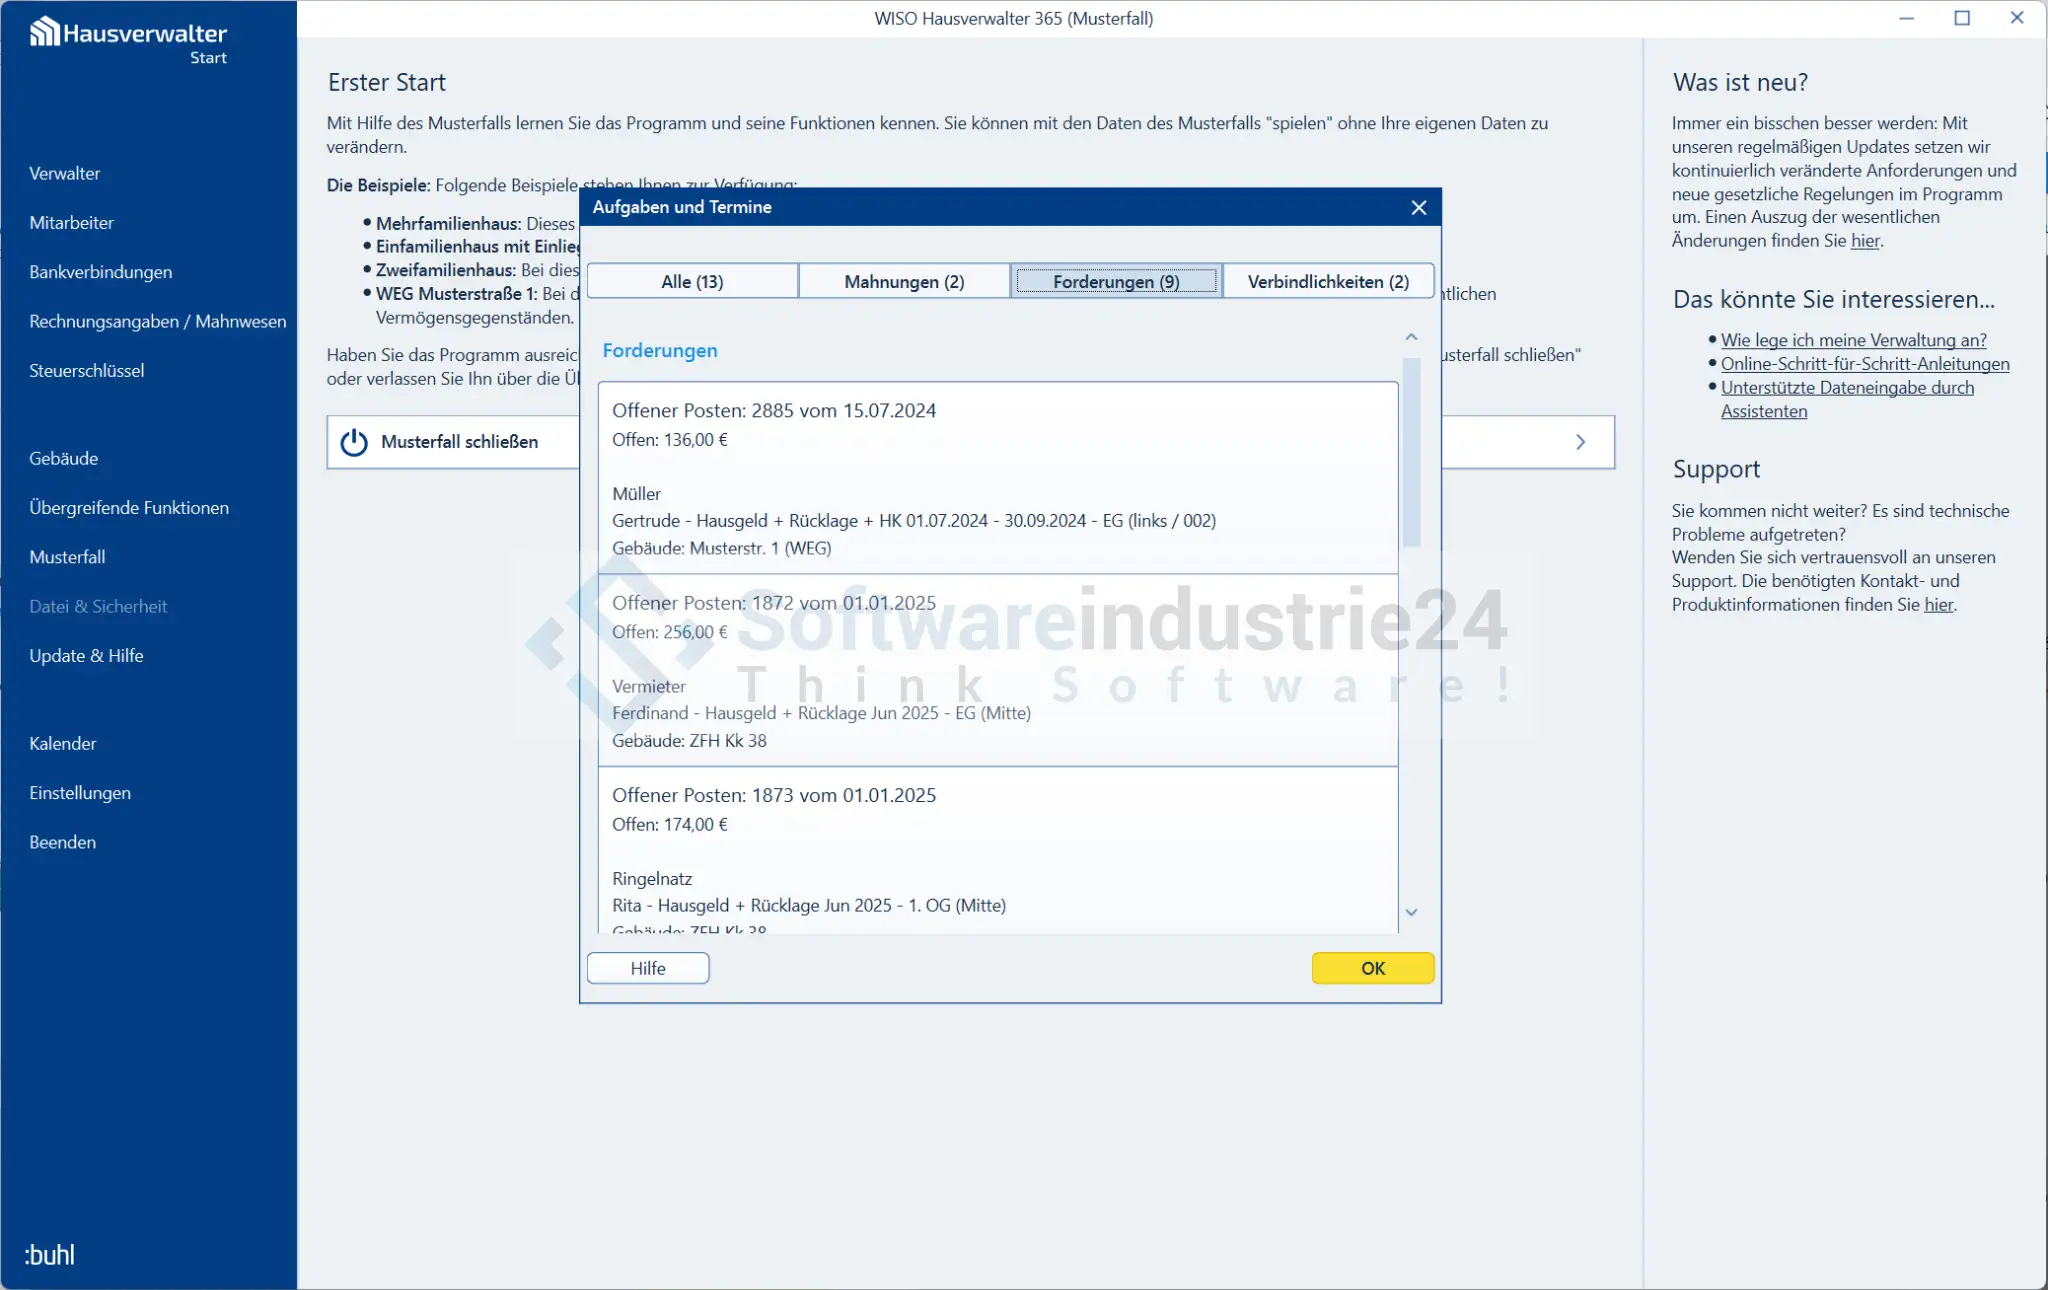Open 'Wie lege ich meine Verwaltung an?' link
This screenshot has width=2048, height=1290.
click(x=1853, y=340)
